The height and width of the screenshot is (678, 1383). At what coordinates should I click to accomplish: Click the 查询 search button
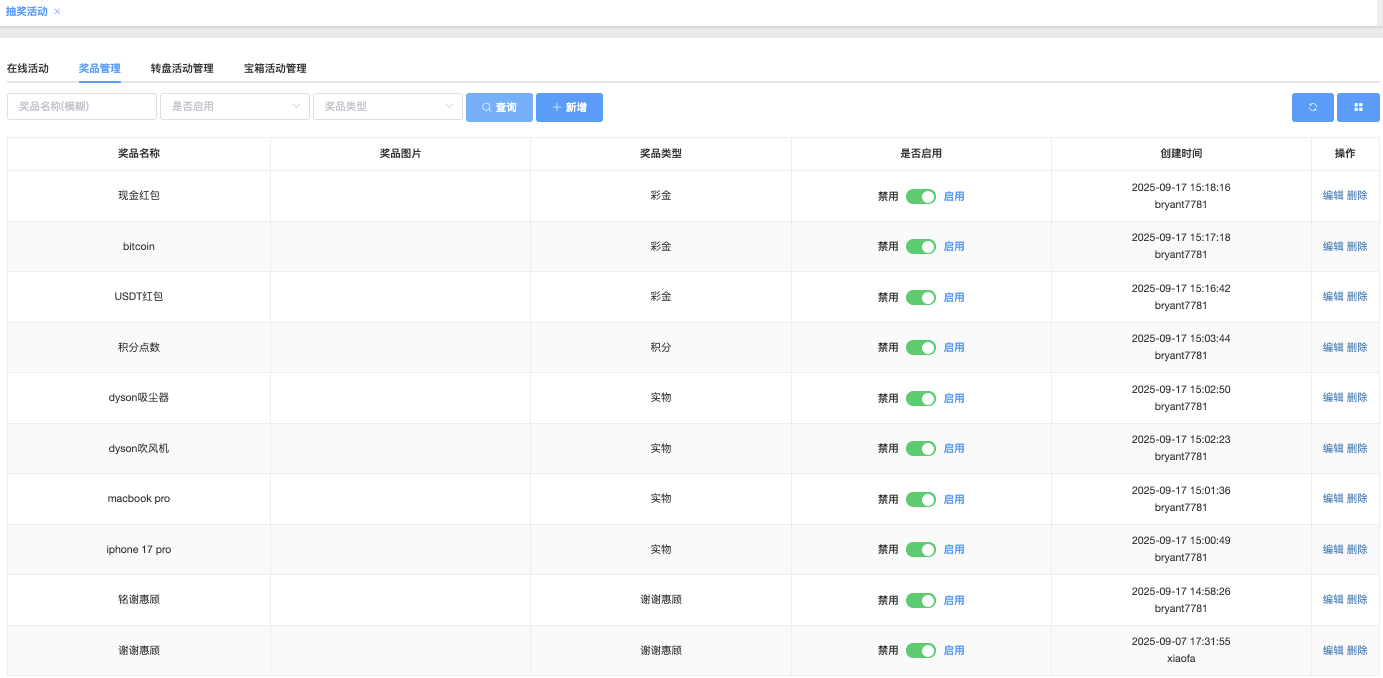pos(499,107)
